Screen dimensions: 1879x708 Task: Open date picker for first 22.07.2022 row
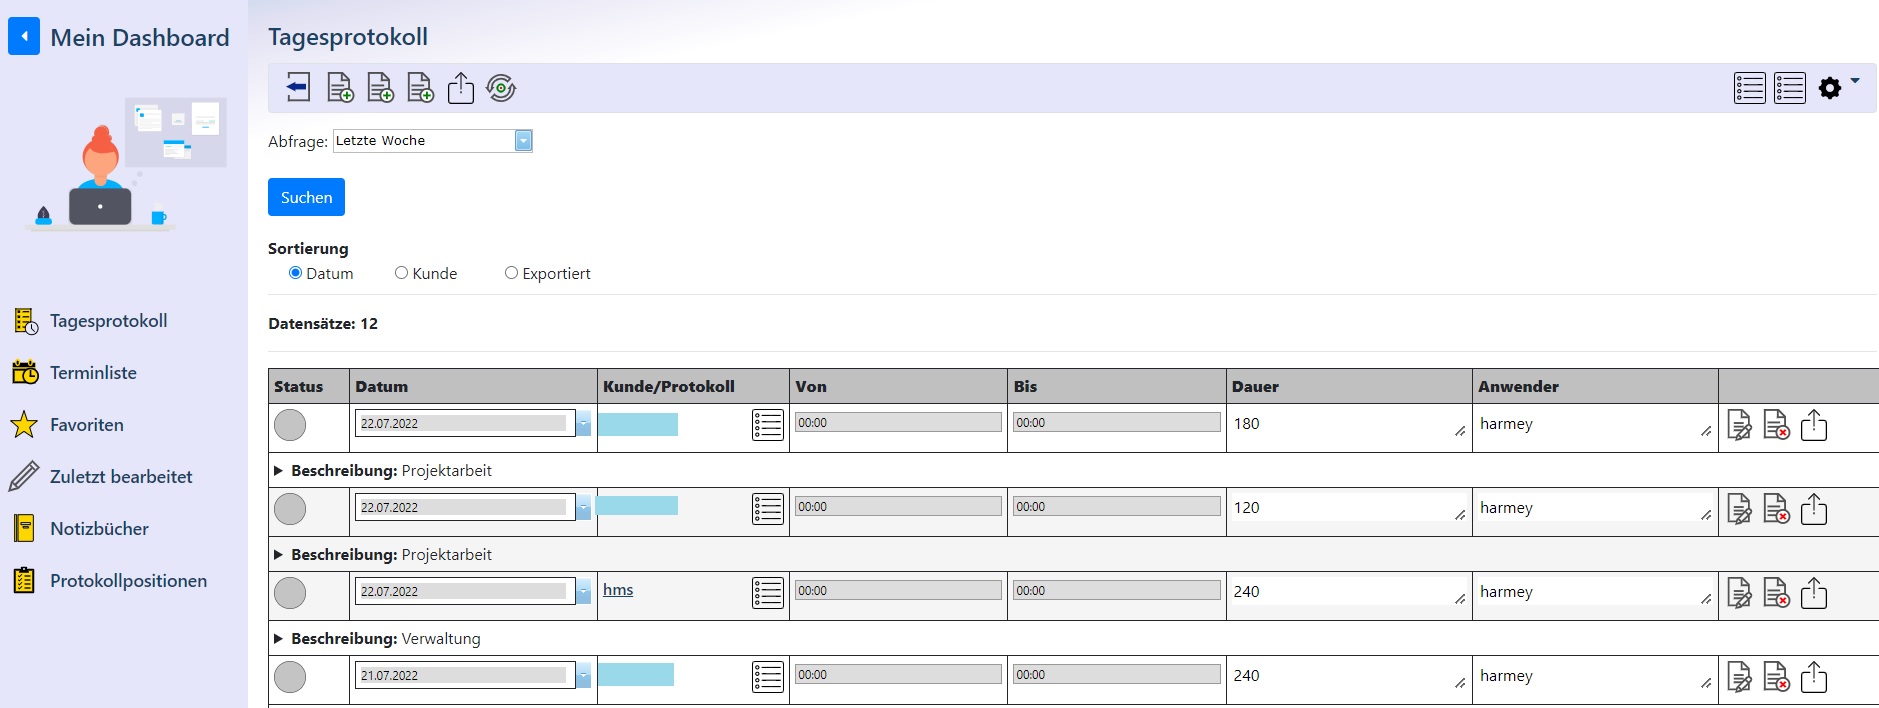pos(583,424)
